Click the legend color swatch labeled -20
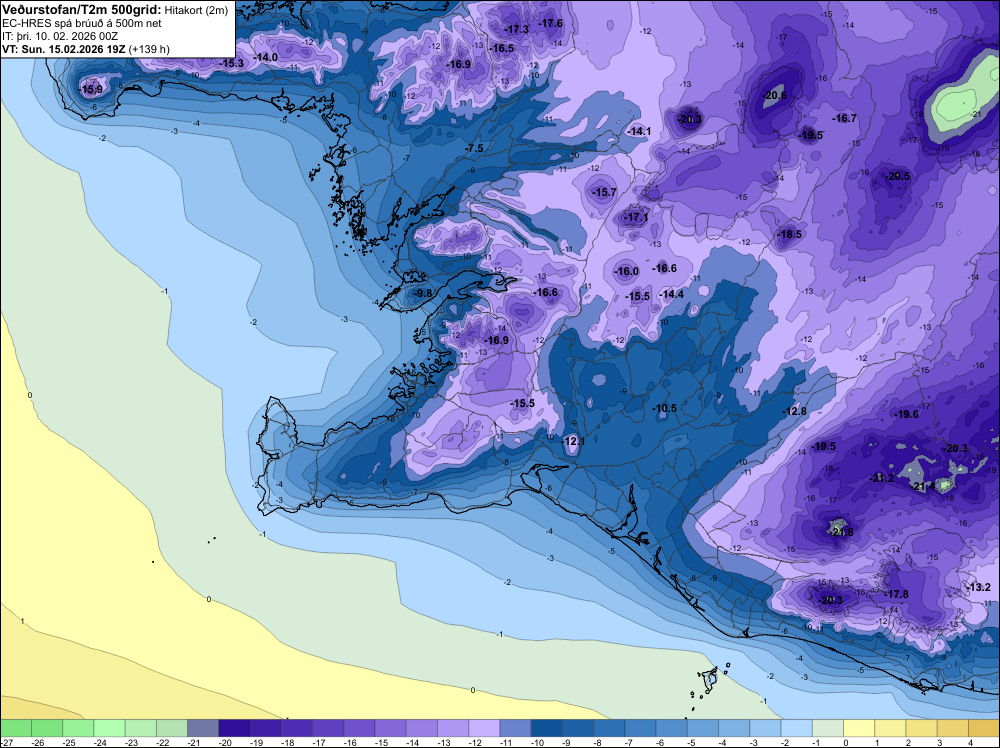The height and width of the screenshot is (748, 1000). pyautogui.click(x=234, y=728)
